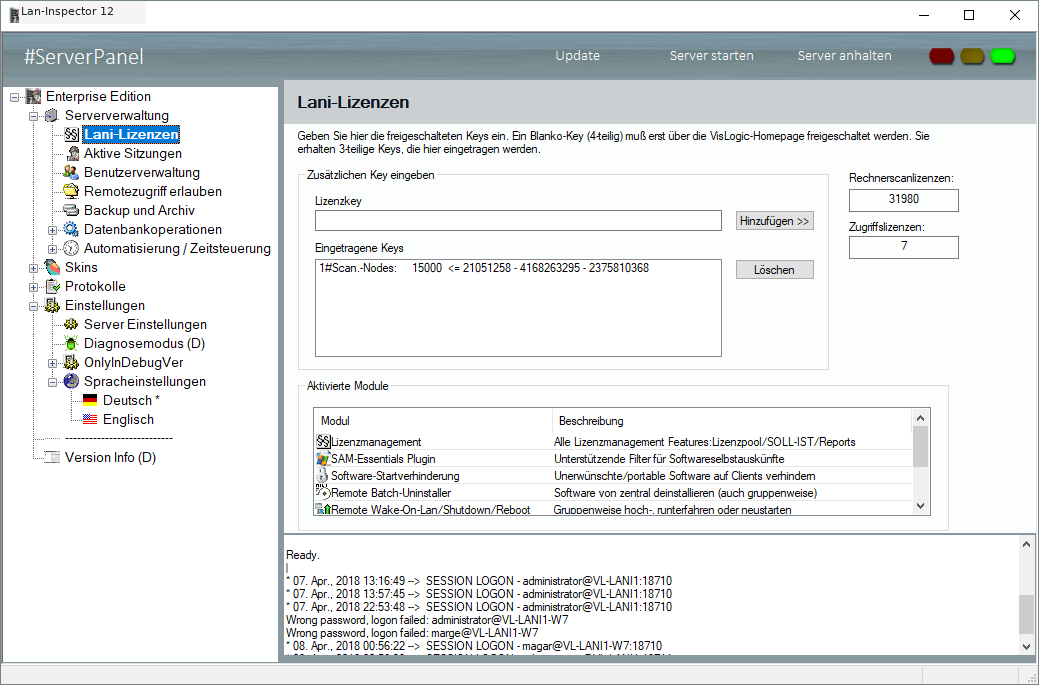The width and height of the screenshot is (1039, 685).
Task: Click the module list scroll-up arrow
Action: point(920,417)
